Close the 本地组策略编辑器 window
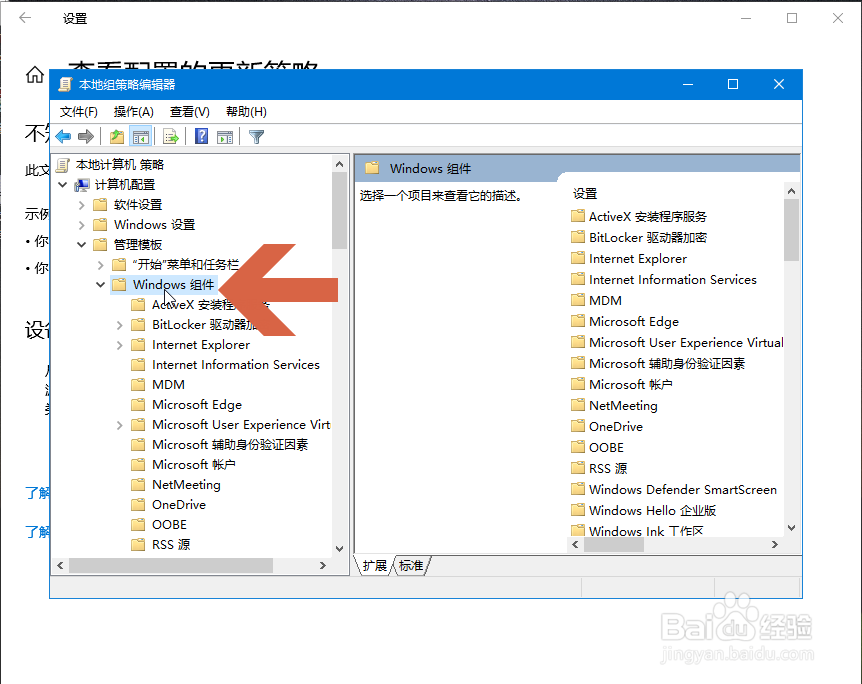 [778, 84]
